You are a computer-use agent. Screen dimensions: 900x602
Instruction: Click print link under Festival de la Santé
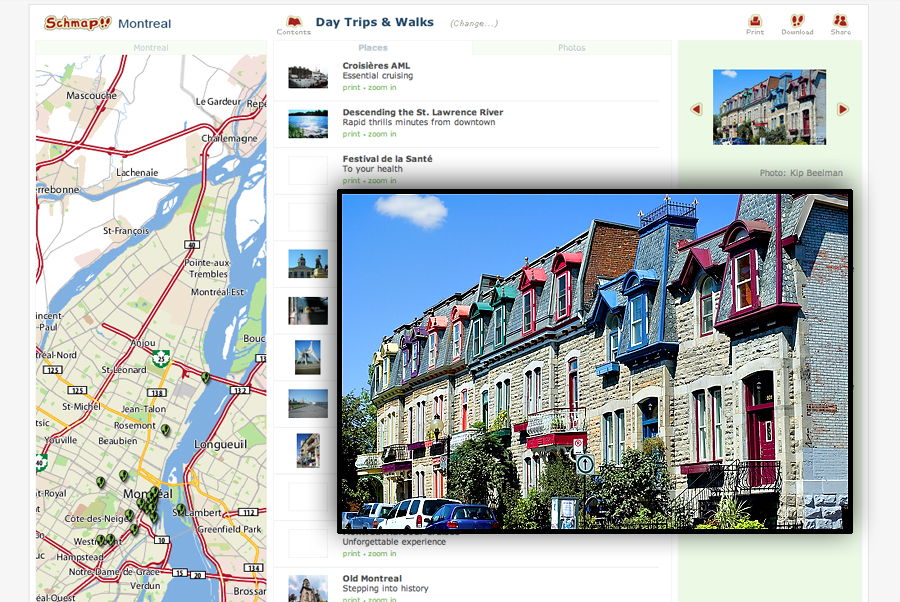point(351,181)
